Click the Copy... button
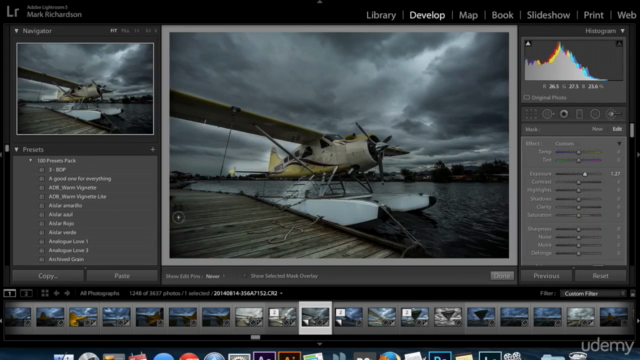Screen dimensions: 640x360 pos(48,276)
